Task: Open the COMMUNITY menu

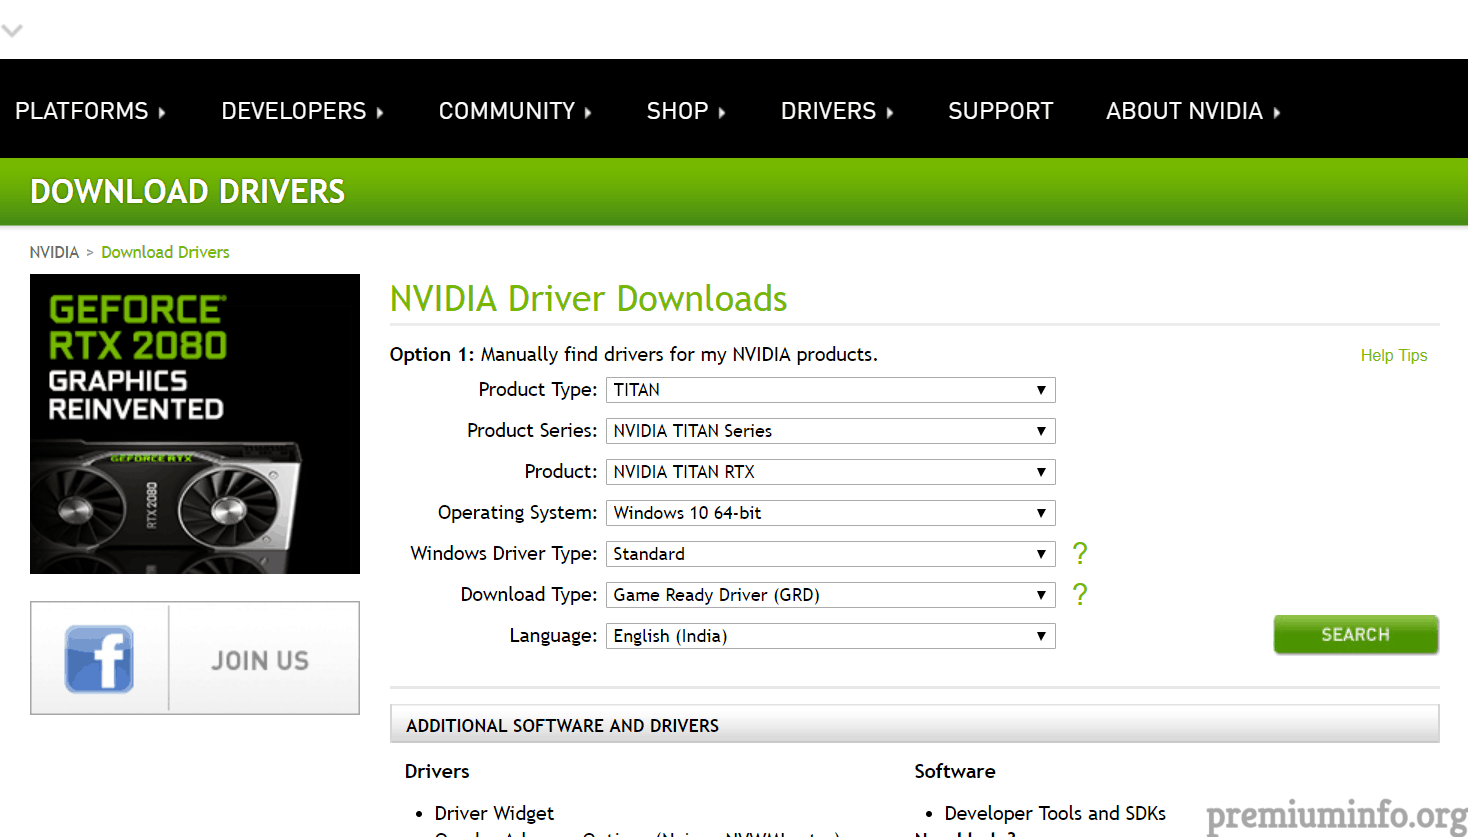Action: (515, 111)
